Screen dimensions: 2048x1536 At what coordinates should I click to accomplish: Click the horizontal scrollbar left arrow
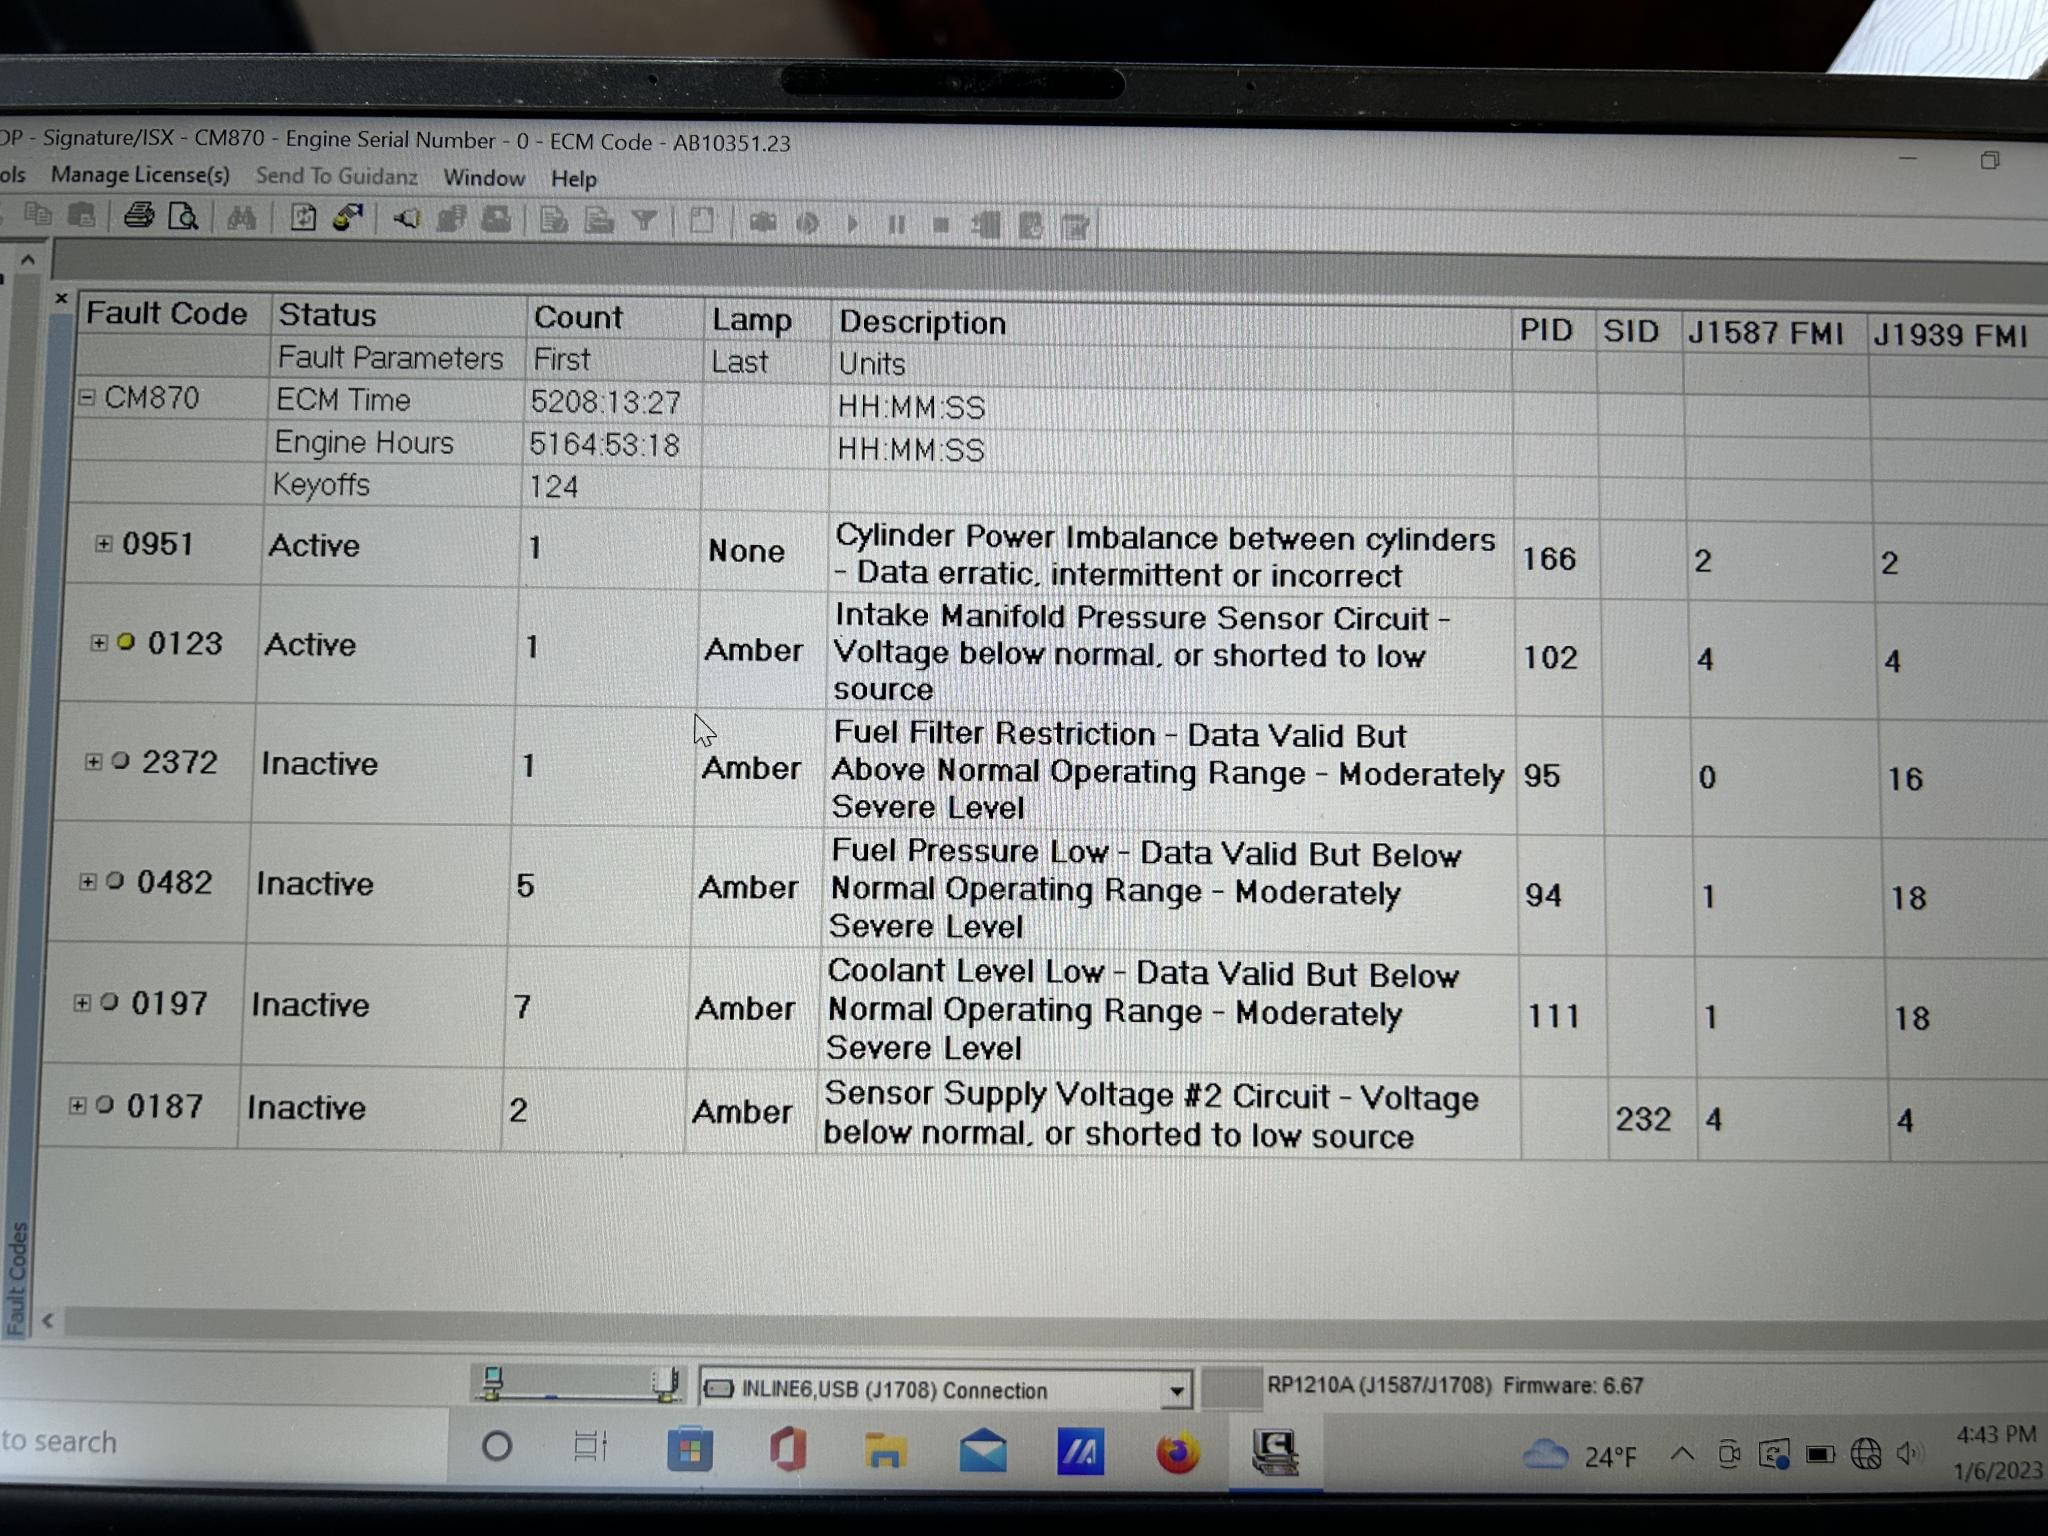(48, 1321)
